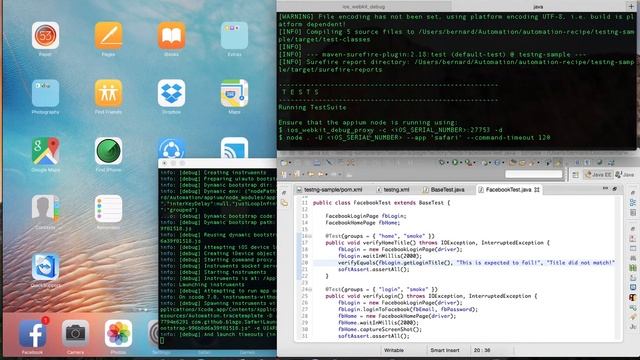
Task: Click the 'public class FacebookTest' declaration line
Action: (381, 203)
